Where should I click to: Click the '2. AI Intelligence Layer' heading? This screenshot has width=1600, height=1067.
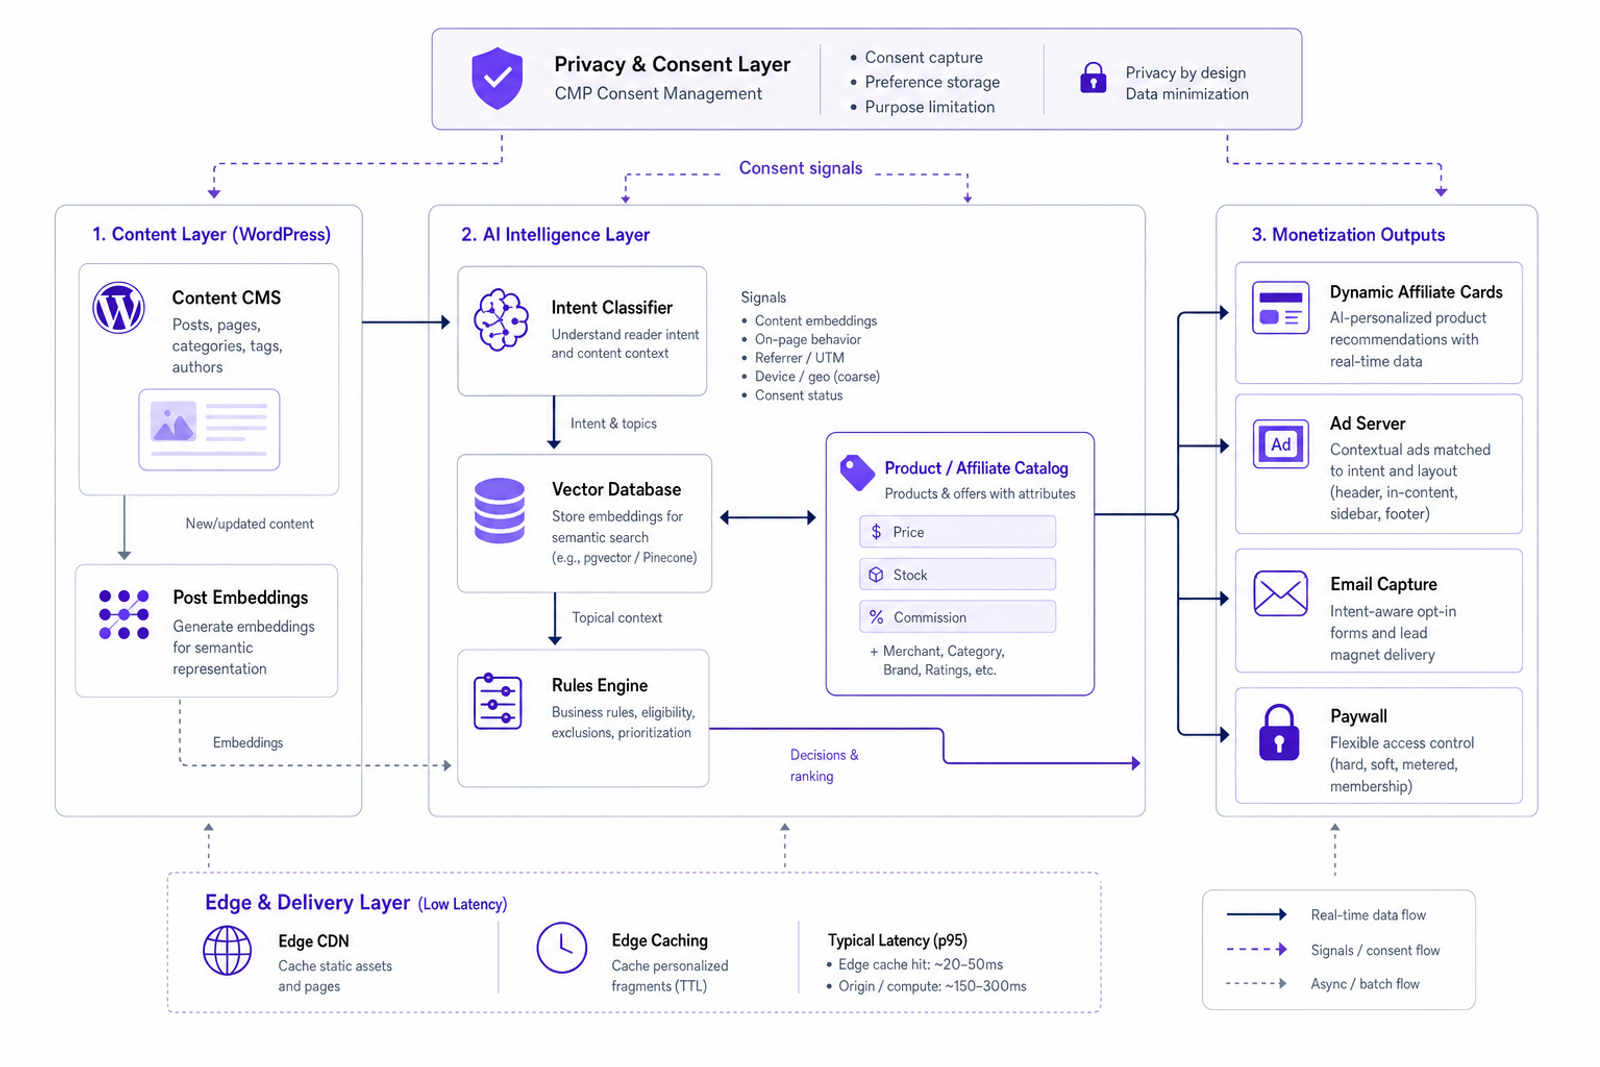[555, 234]
